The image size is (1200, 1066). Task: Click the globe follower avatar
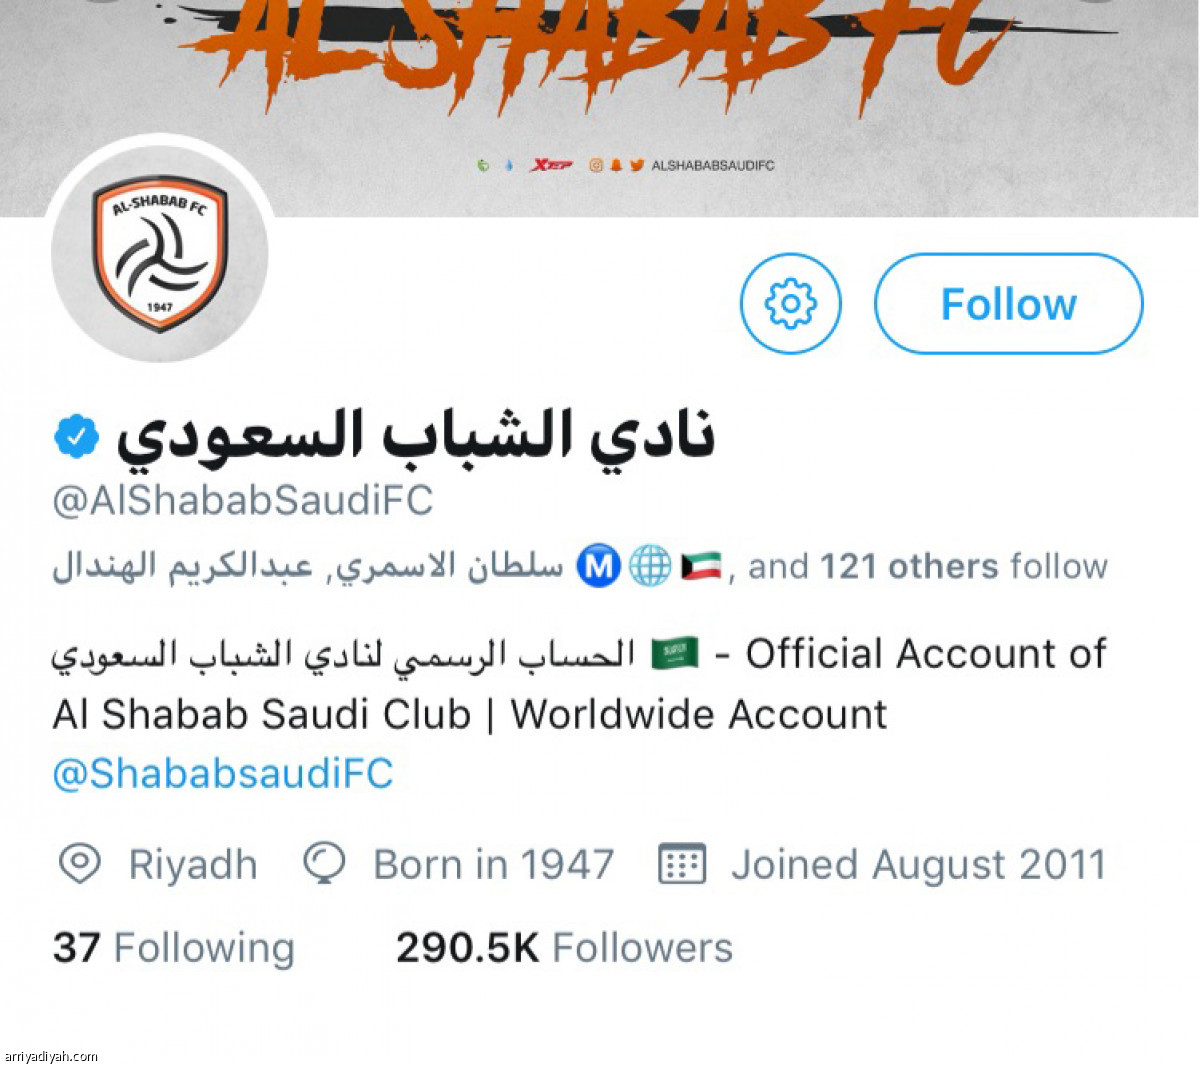tap(650, 566)
